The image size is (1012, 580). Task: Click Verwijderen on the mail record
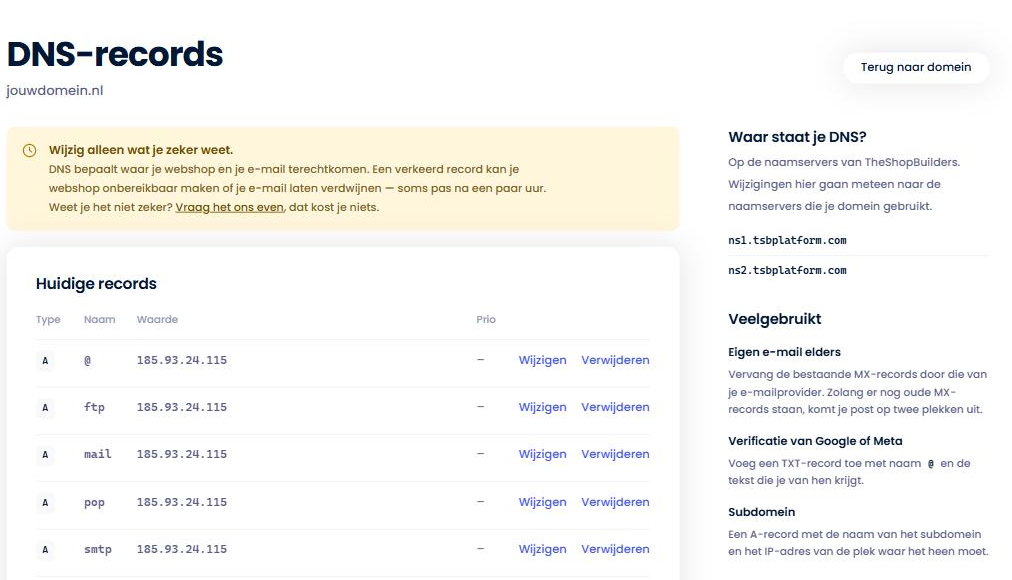(615, 454)
